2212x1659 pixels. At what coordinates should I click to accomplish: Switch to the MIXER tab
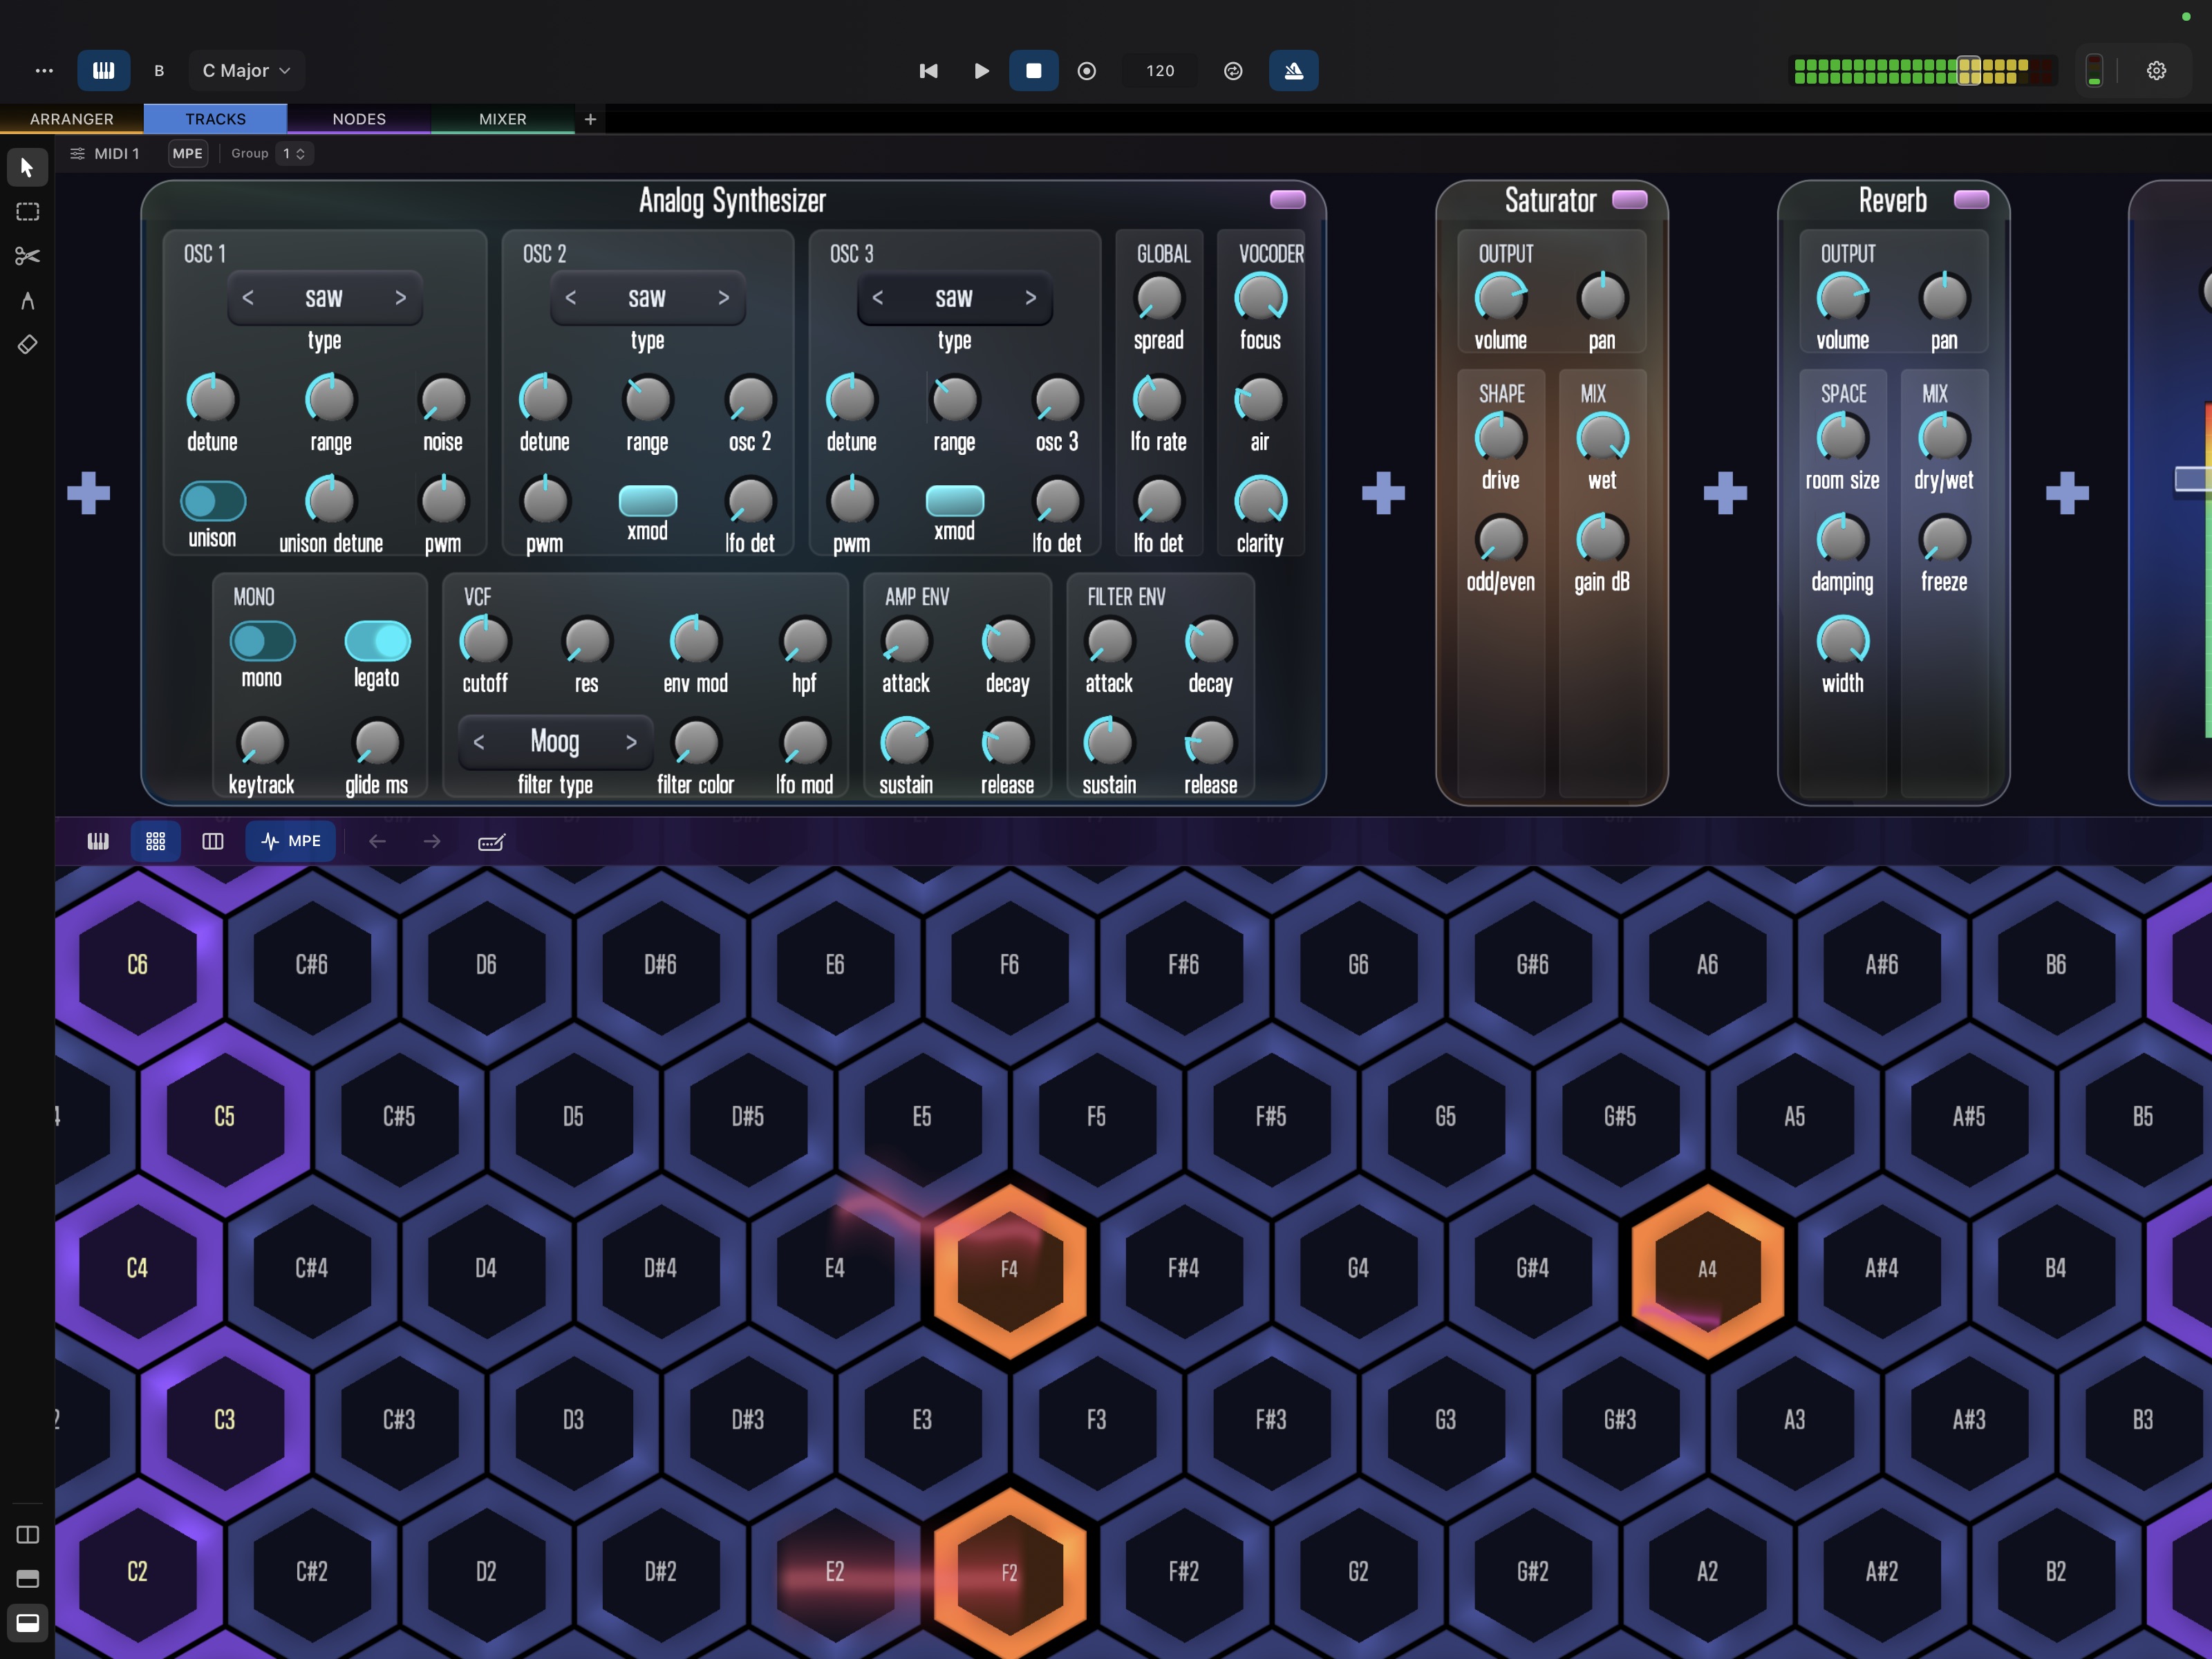point(503,119)
